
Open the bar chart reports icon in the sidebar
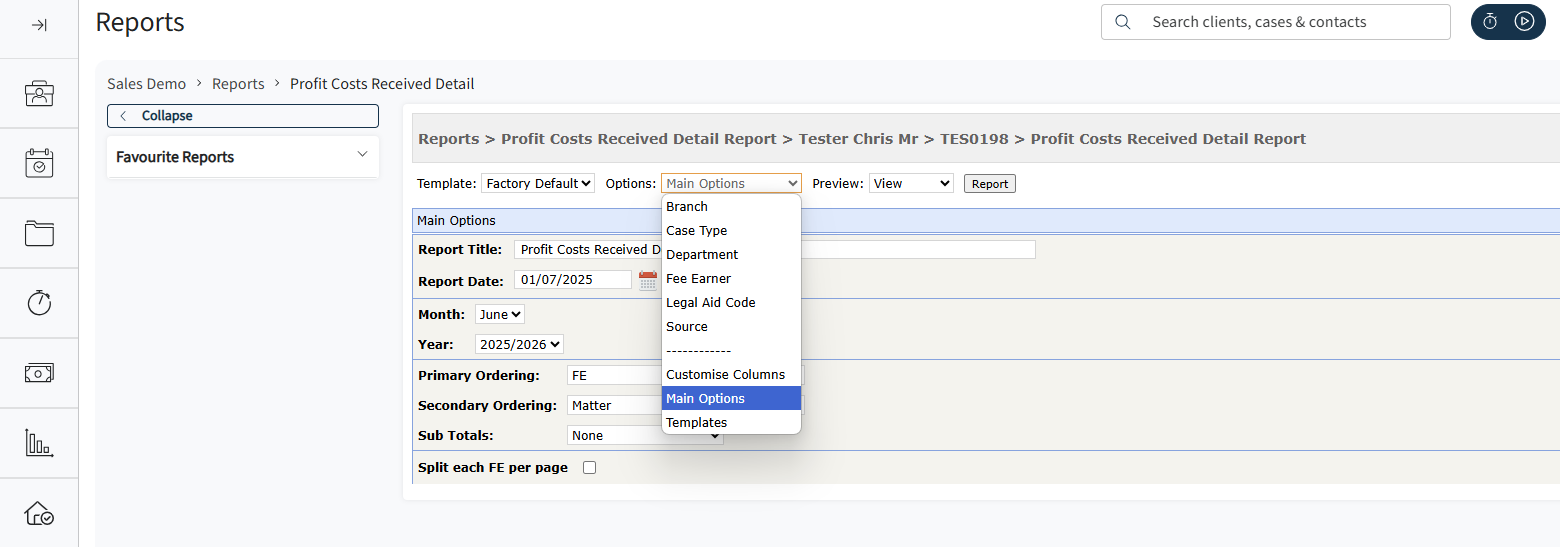click(39, 443)
